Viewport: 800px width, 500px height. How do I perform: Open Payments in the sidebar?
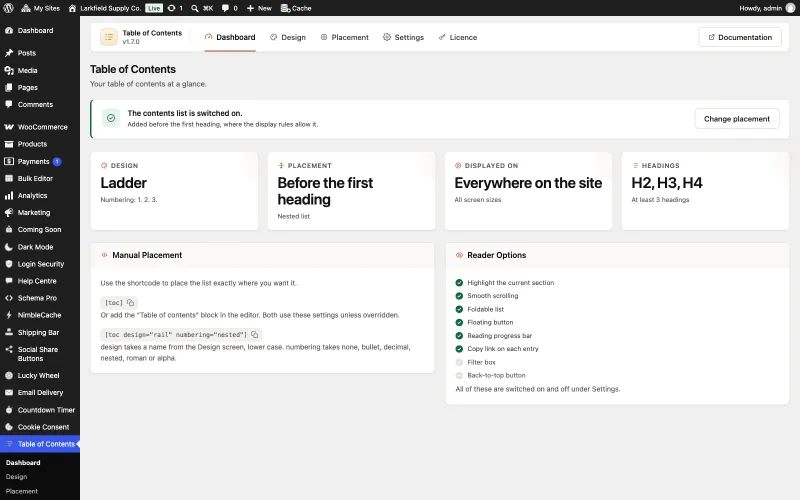(x=40, y=161)
